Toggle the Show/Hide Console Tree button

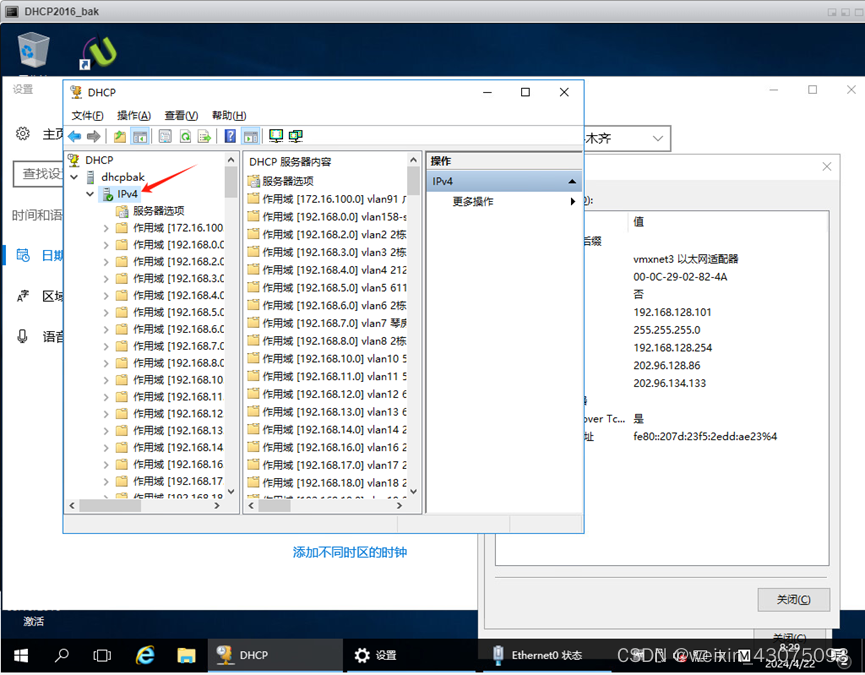140,137
